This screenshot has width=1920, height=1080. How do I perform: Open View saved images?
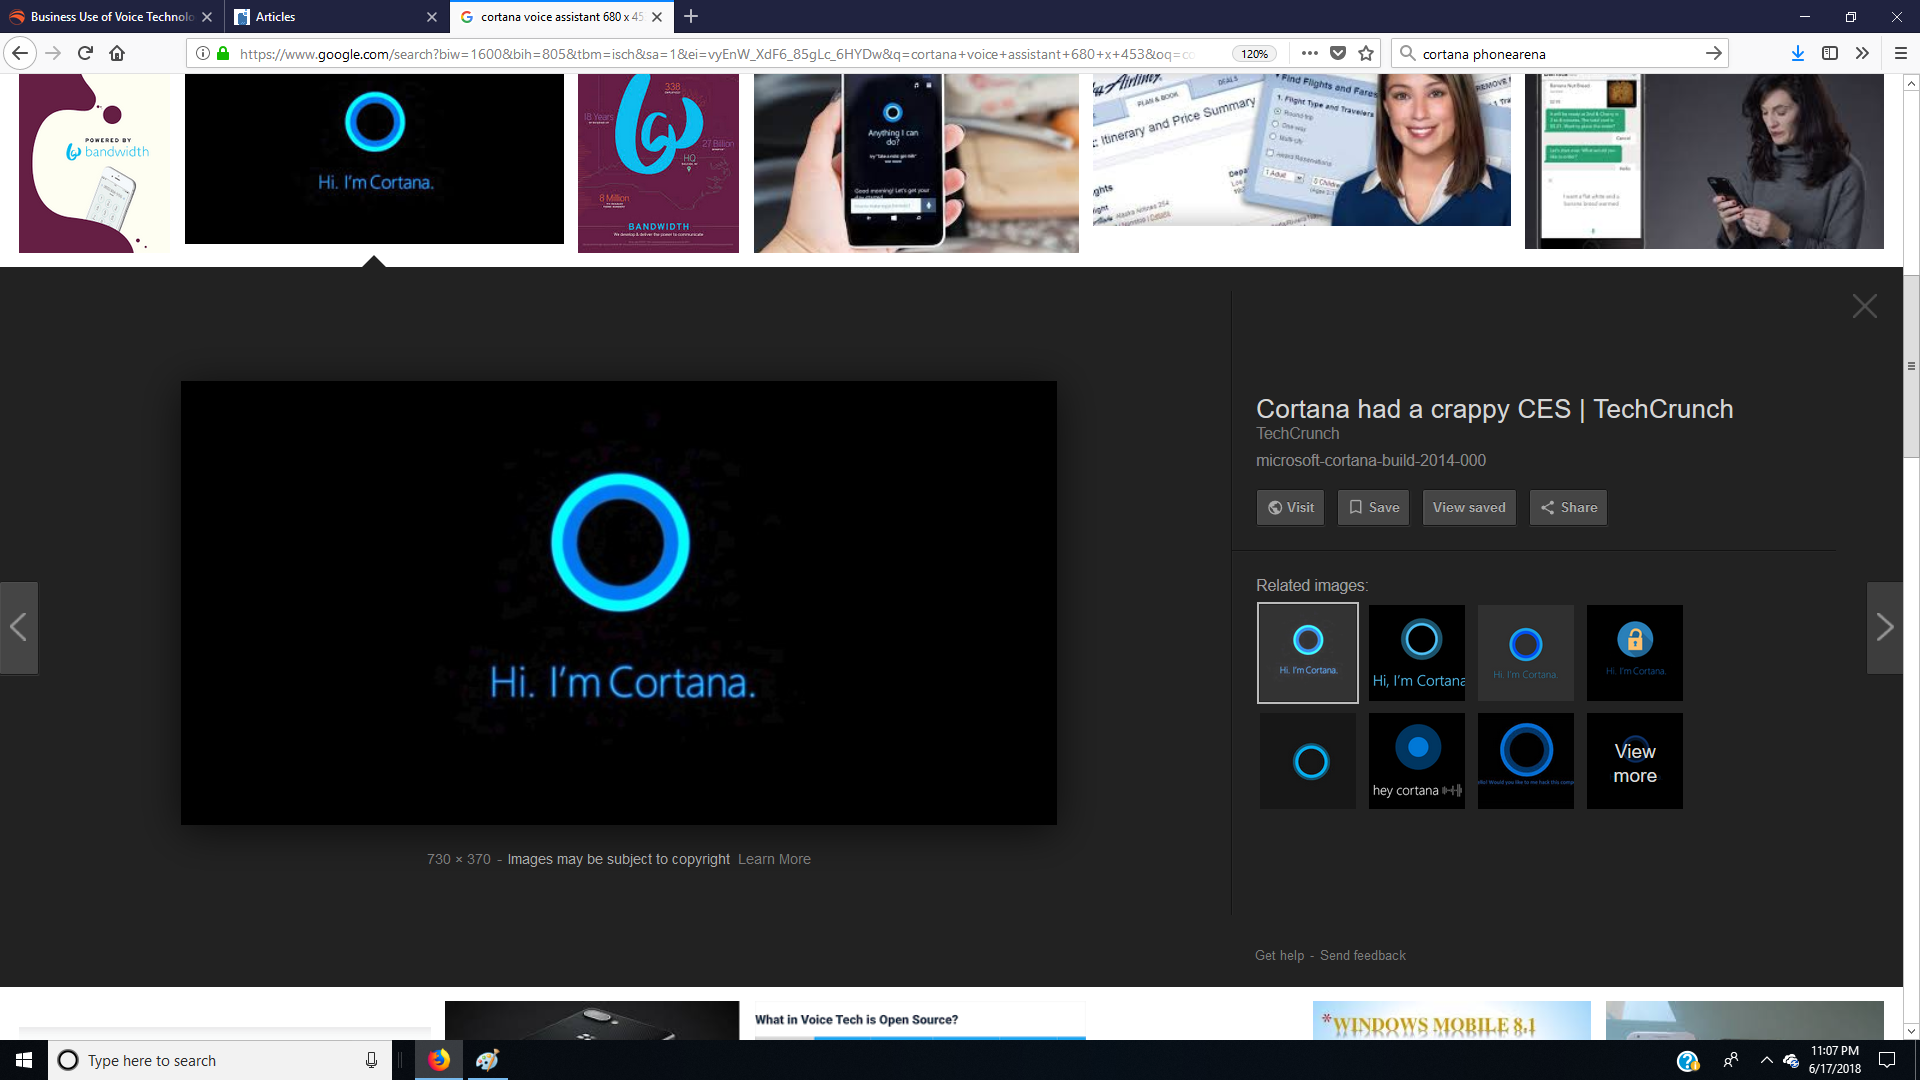pyautogui.click(x=1468, y=507)
